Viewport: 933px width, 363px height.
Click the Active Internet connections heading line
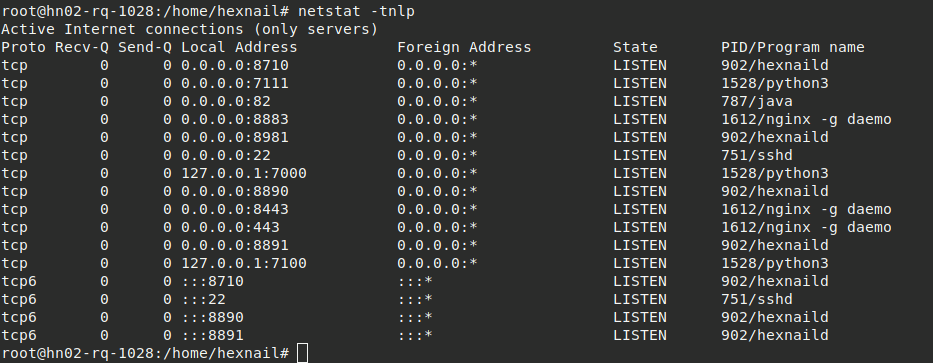[190, 29]
